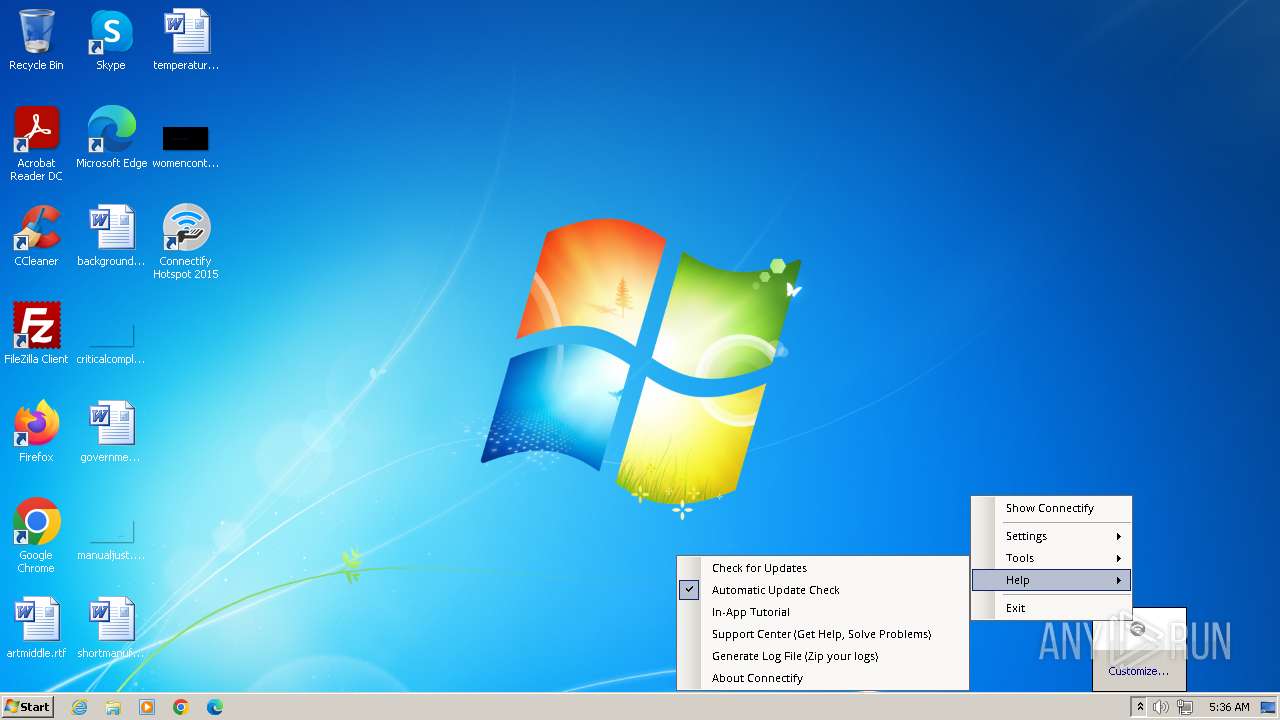
Task: Select the Connectify Hotspot 2015 shortcut
Action: pyautogui.click(x=186, y=241)
